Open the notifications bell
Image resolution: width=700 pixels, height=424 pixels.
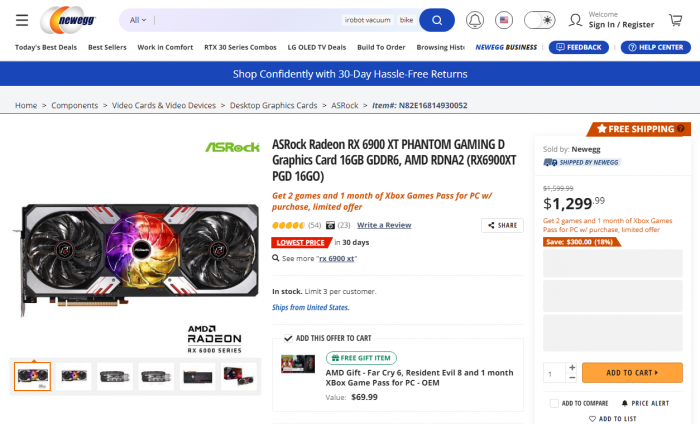pyautogui.click(x=475, y=20)
